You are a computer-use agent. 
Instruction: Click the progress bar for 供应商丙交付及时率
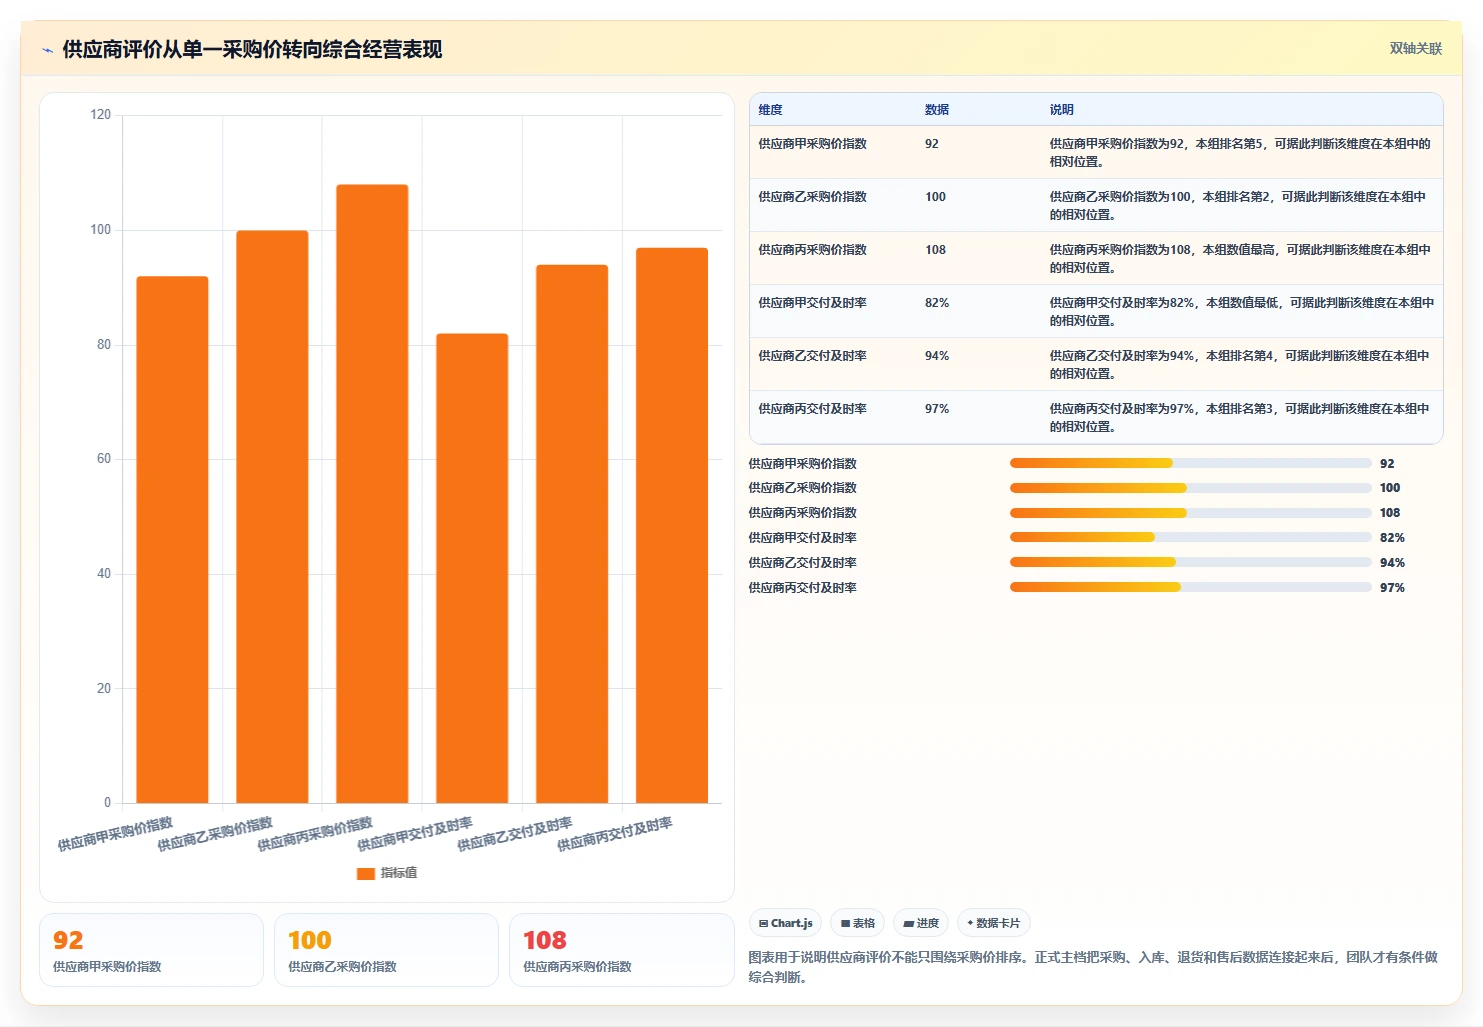click(x=1190, y=587)
